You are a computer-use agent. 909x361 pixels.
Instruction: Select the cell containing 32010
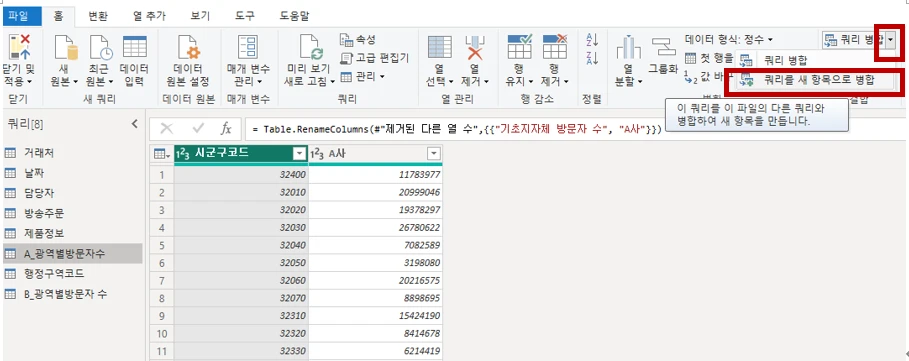[241, 192]
